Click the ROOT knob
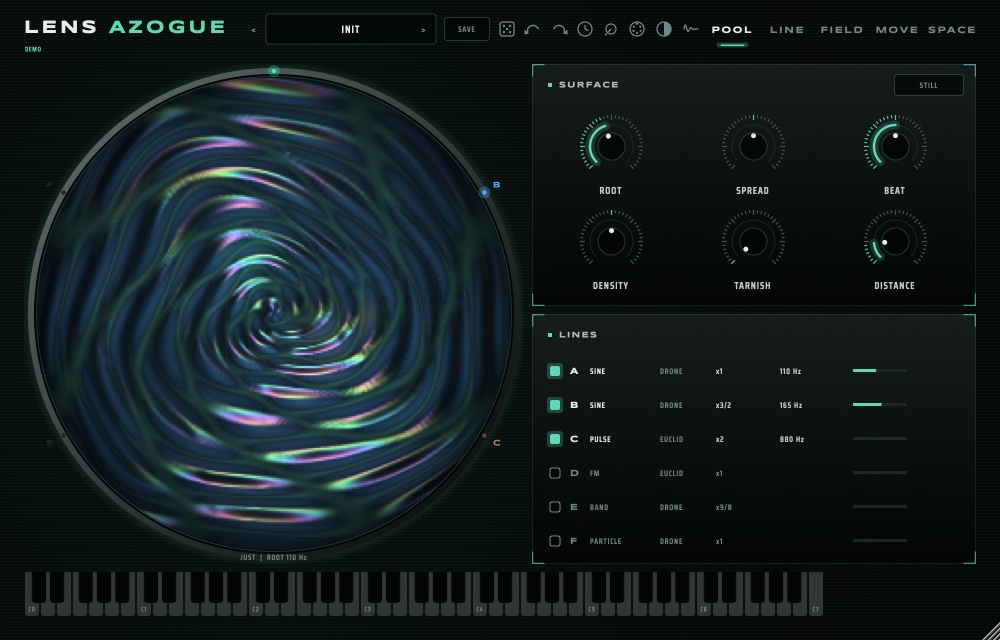Image resolution: width=1000 pixels, height=640 pixels. coord(611,146)
